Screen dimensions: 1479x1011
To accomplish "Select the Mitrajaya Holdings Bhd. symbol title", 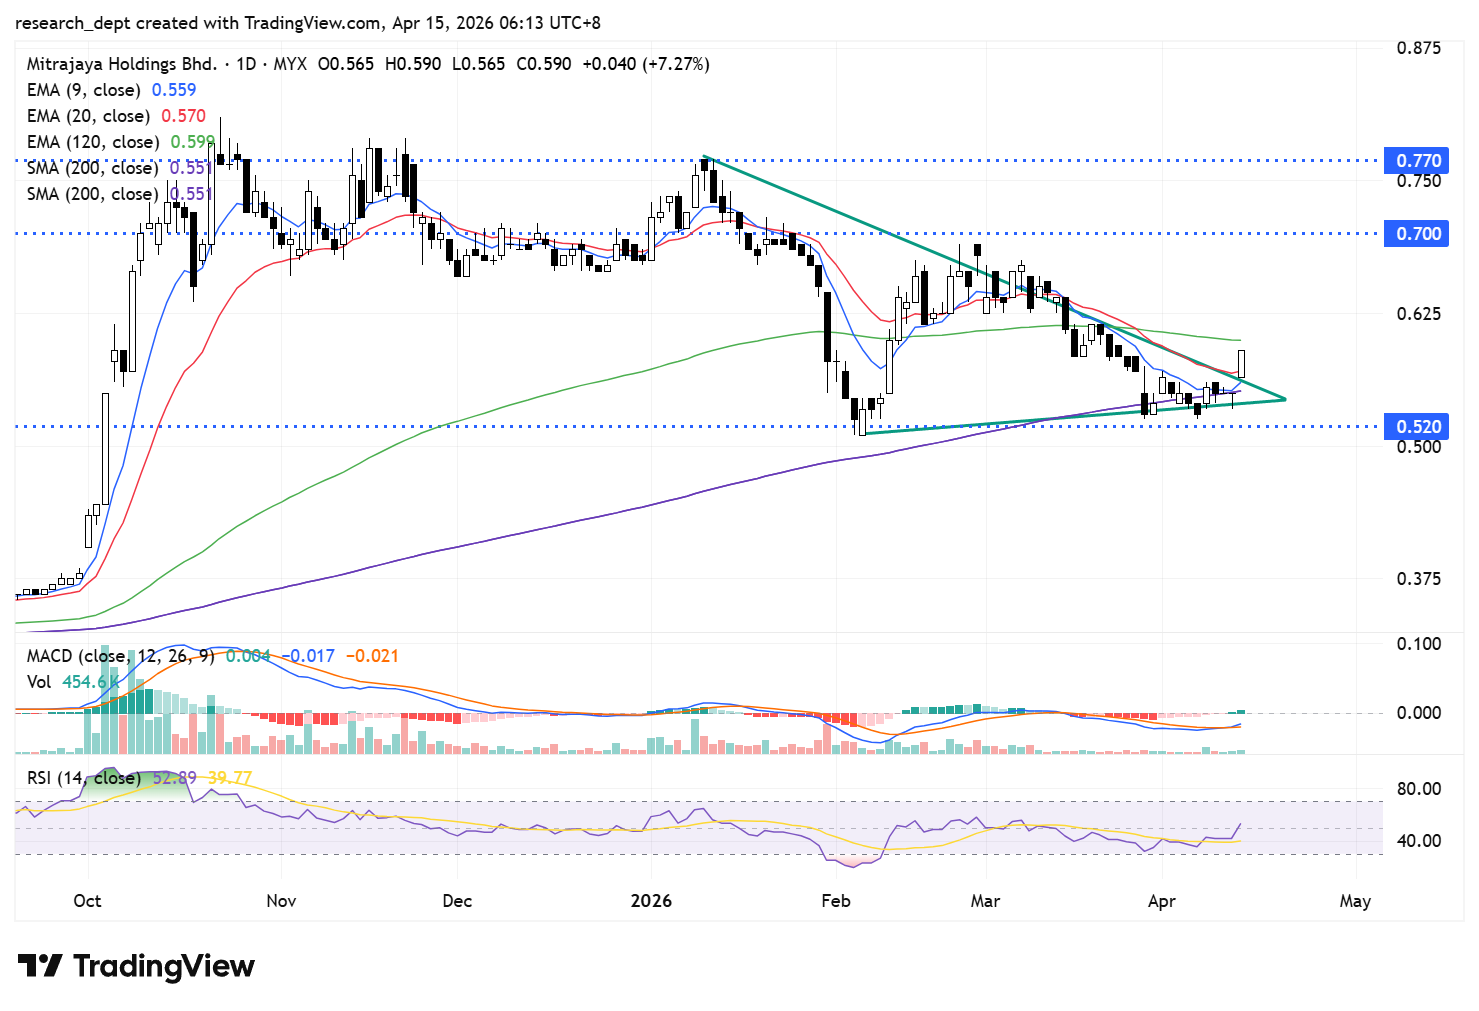I will [x=121, y=64].
